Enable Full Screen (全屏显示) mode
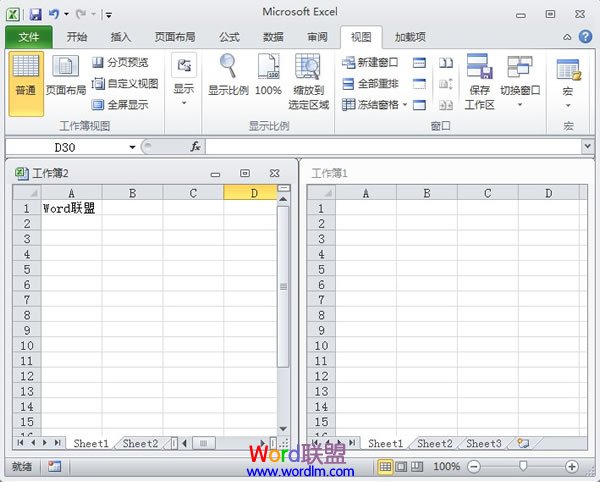Image resolution: width=600 pixels, height=482 pixels. pos(120,104)
